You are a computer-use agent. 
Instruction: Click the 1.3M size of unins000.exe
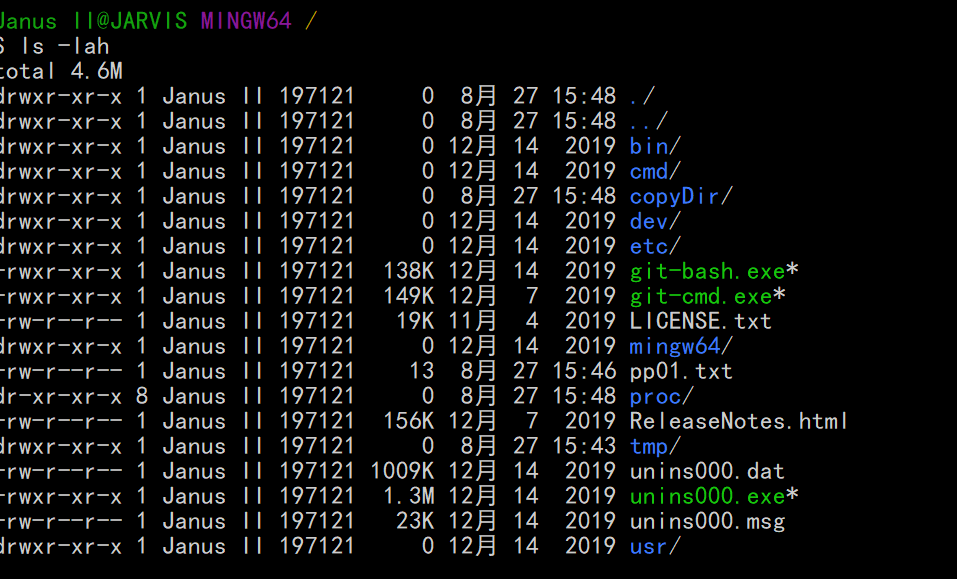click(408, 497)
